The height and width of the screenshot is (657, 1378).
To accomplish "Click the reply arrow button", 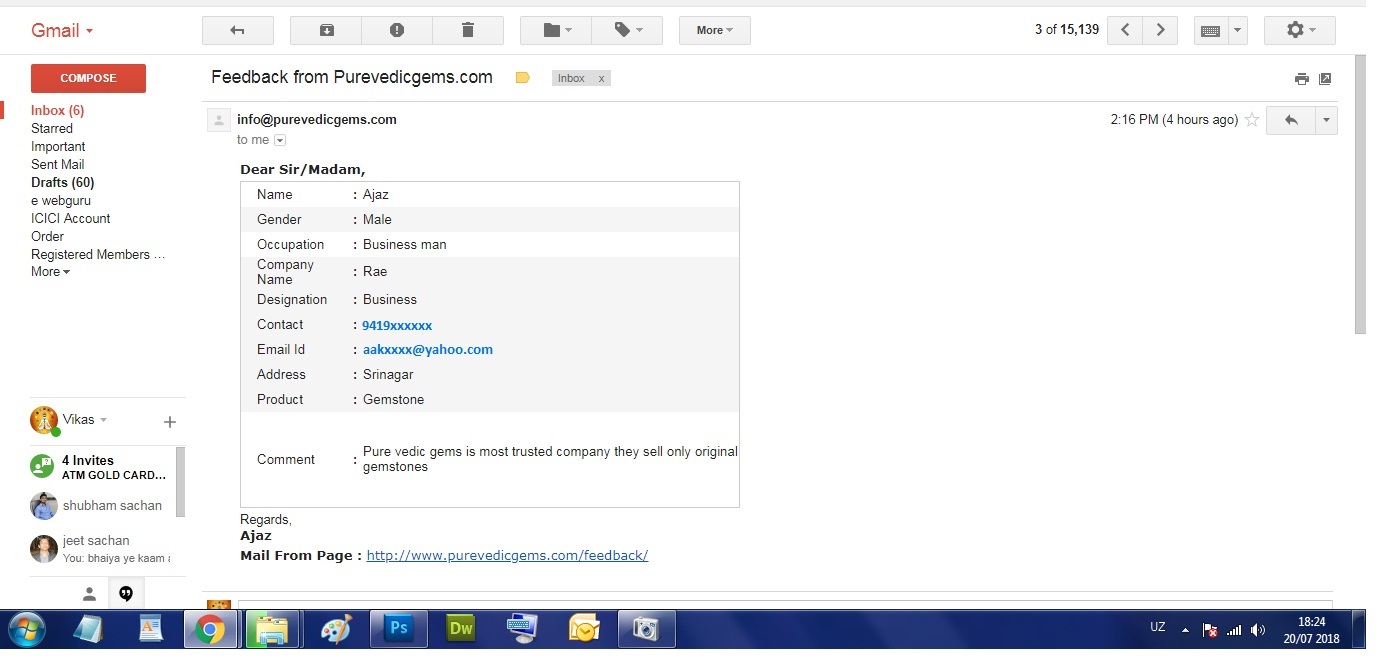I will pos(1291,120).
